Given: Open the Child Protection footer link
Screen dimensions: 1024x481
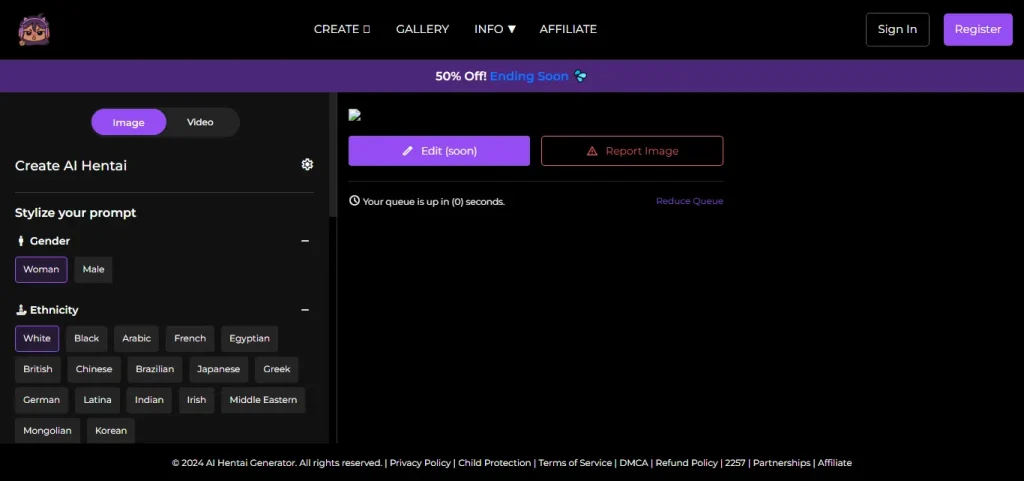Looking at the screenshot, I should tap(494, 463).
